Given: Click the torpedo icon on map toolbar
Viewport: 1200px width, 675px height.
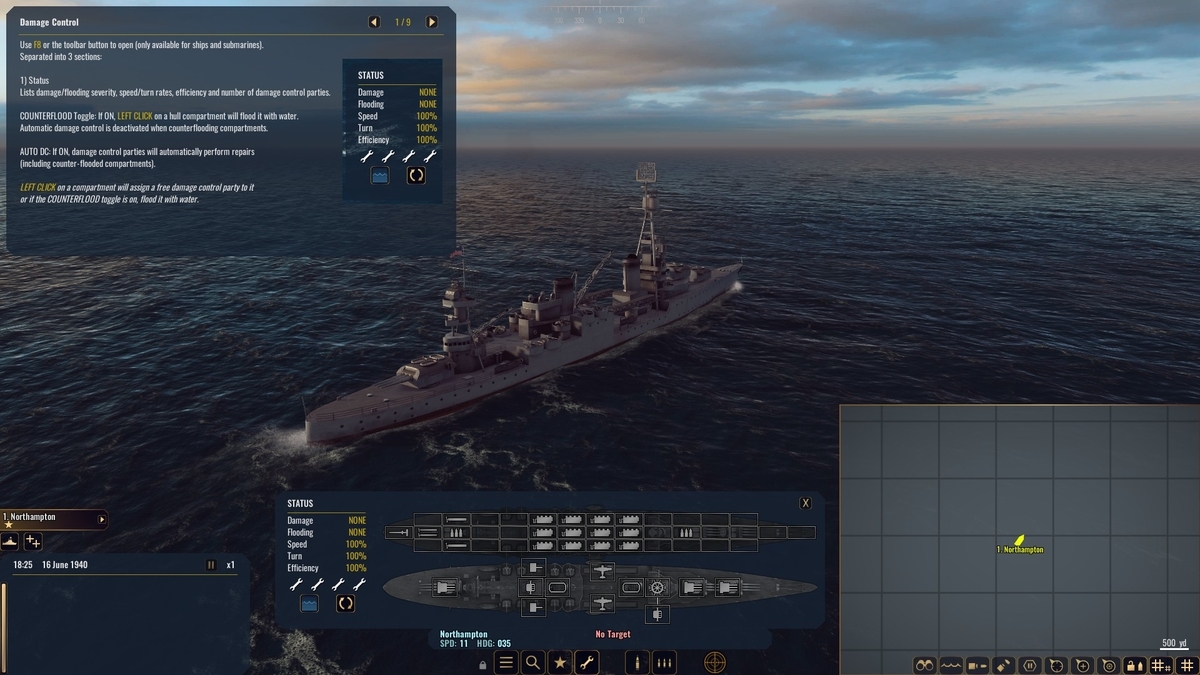Looking at the screenshot, I should [x=978, y=665].
